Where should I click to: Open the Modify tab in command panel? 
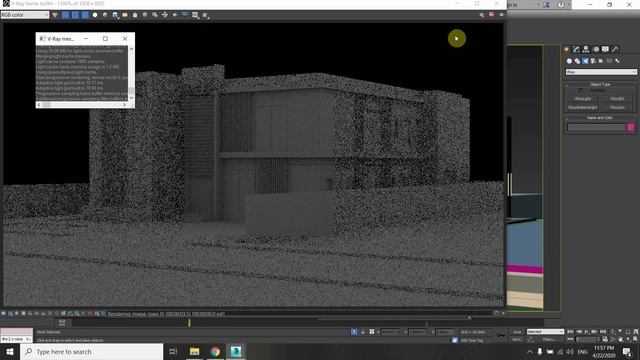coord(576,49)
